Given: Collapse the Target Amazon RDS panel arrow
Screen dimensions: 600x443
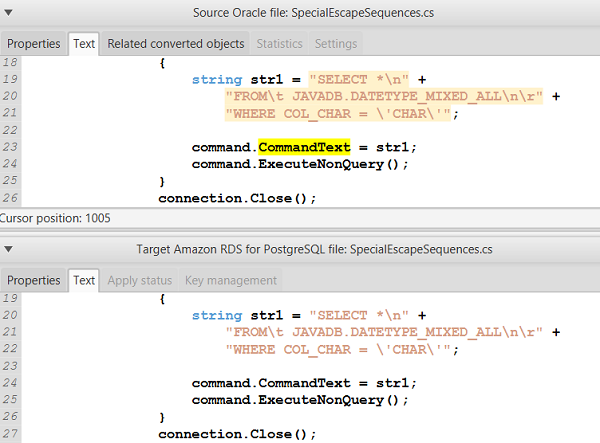Looking at the screenshot, I should 9,248.
